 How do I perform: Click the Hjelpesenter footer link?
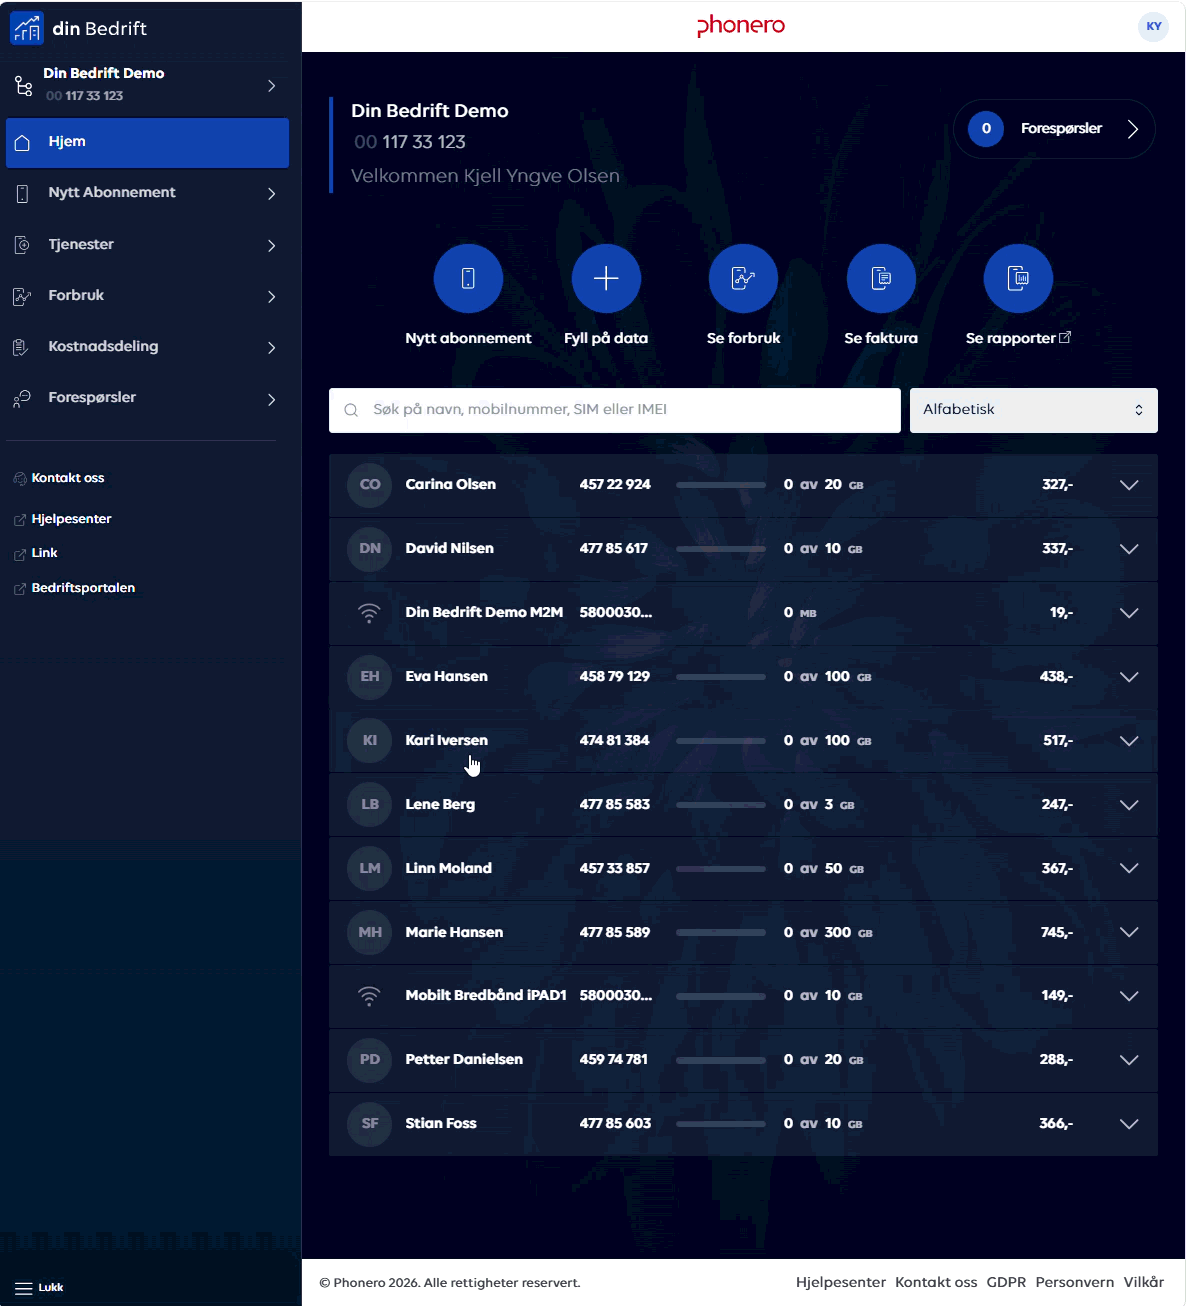point(841,1282)
